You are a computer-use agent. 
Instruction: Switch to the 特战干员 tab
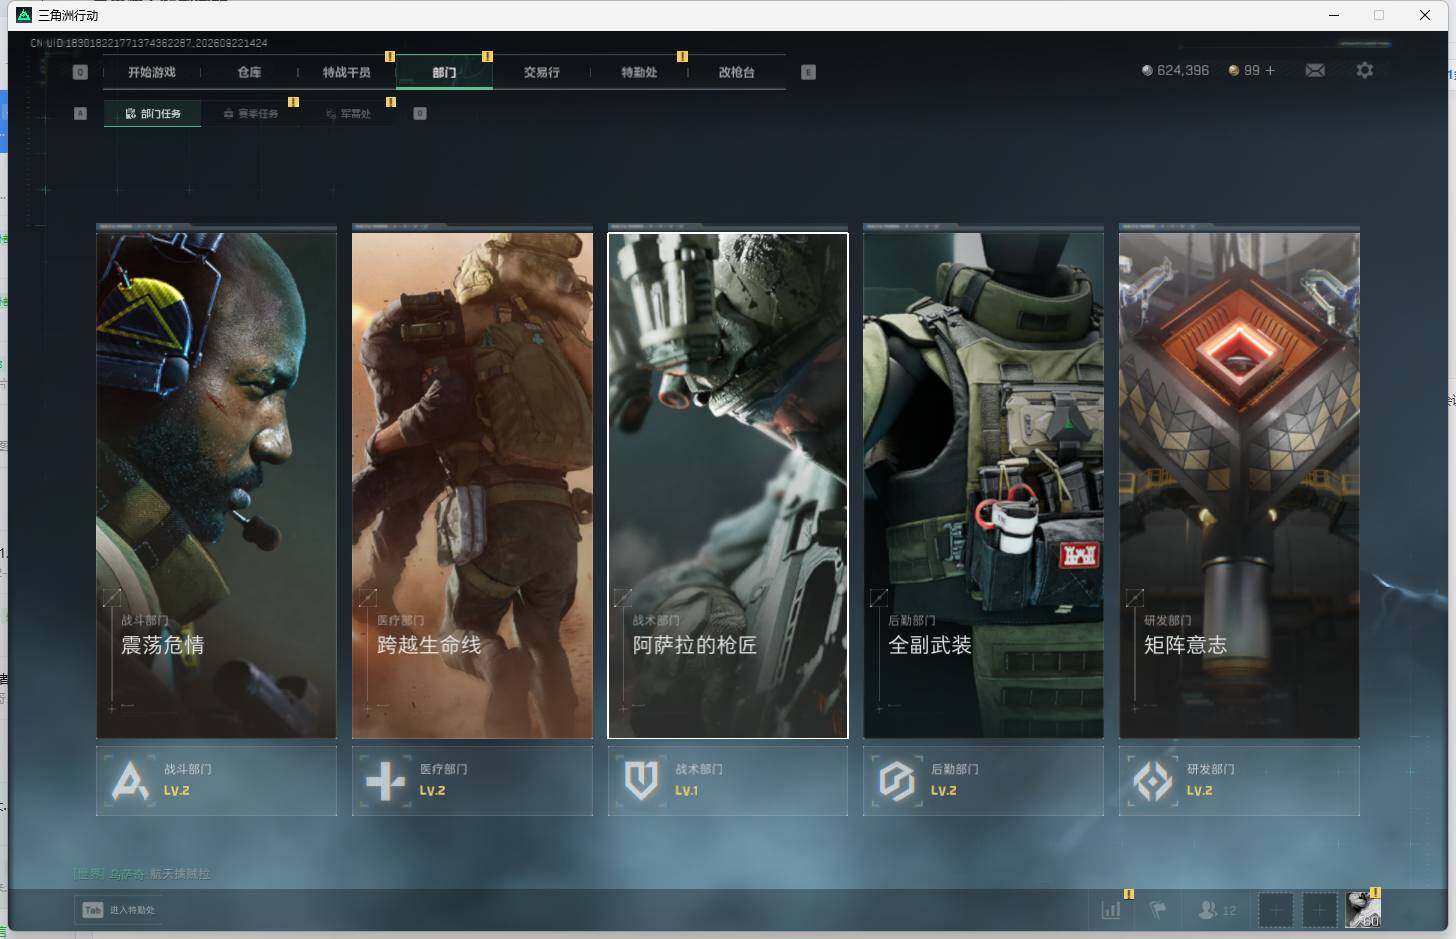[x=346, y=72]
